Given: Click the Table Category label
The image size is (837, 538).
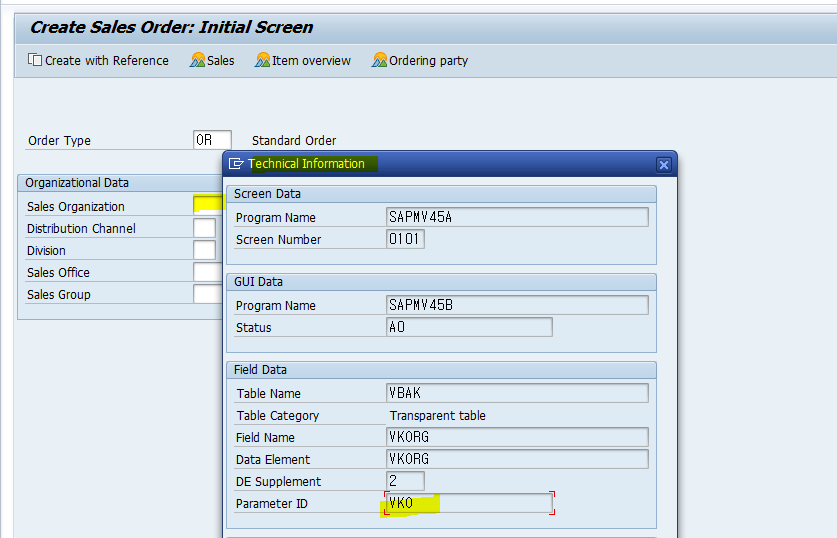Looking at the screenshot, I should [x=278, y=416].
